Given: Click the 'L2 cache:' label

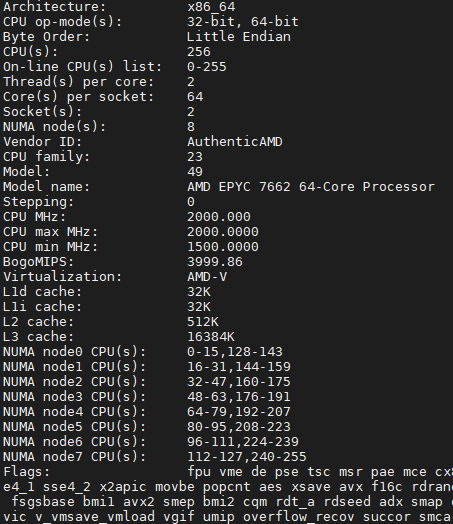Looking at the screenshot, I should coord(38,322).
